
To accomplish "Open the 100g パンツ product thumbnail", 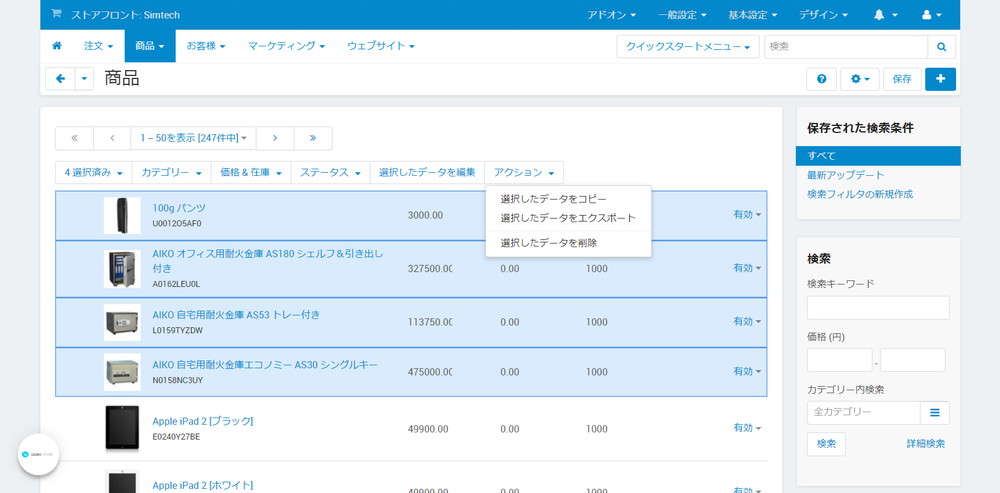I will (122, 216).
